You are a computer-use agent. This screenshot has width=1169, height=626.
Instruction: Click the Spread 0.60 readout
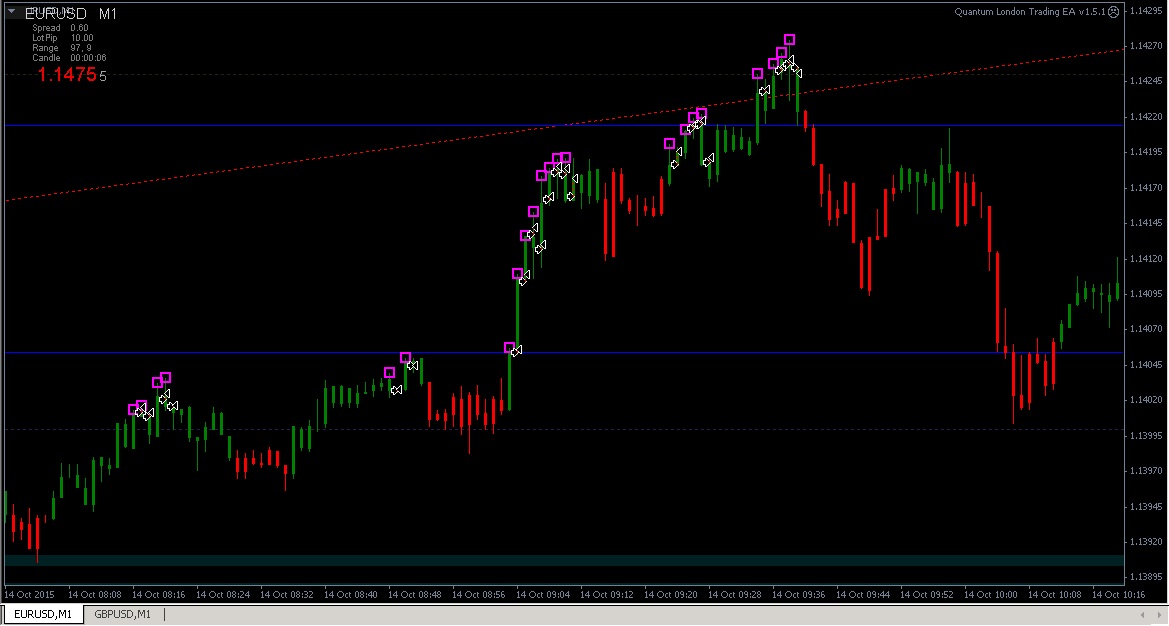[x=60, y=28]
